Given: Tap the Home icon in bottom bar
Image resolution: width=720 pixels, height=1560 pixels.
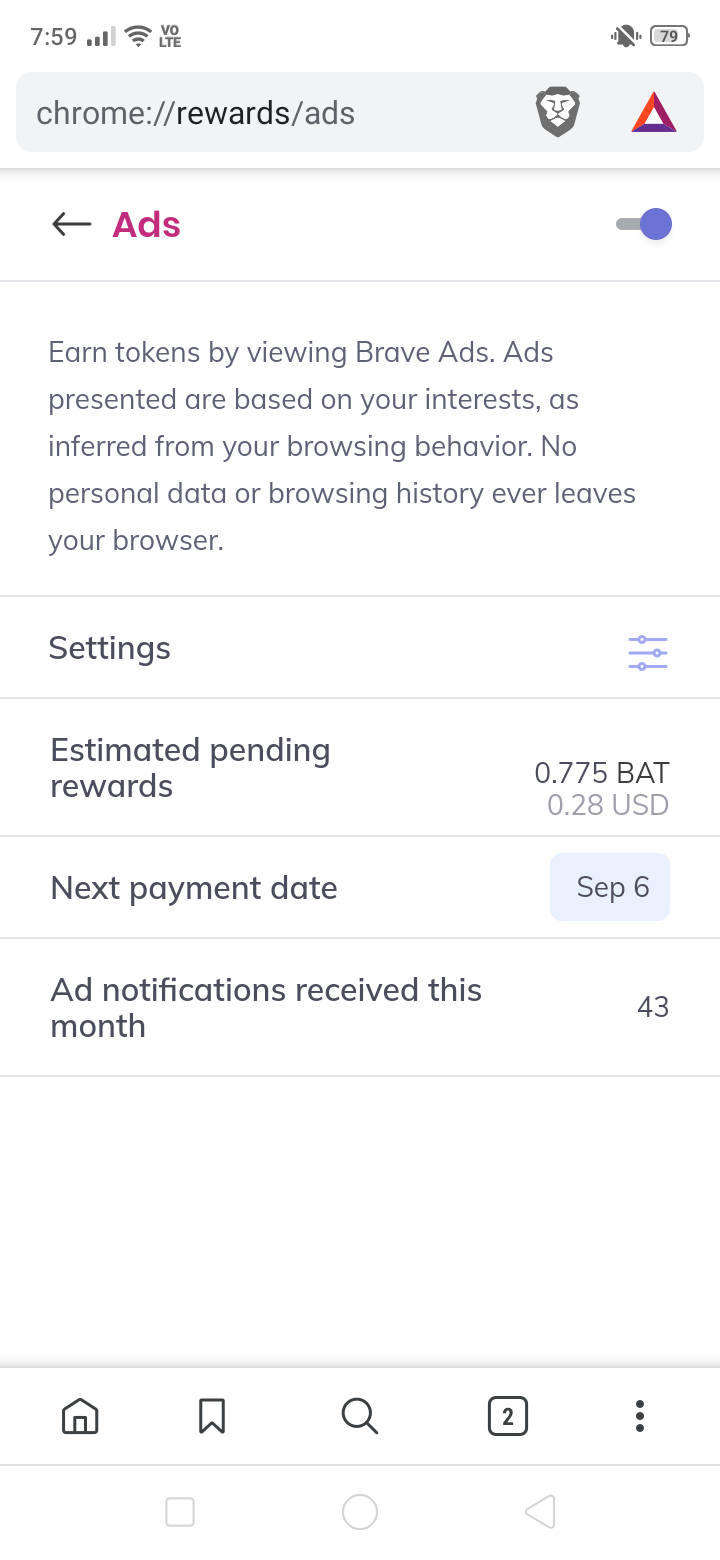Looking at the screenshot, I should coord(80,1416).
